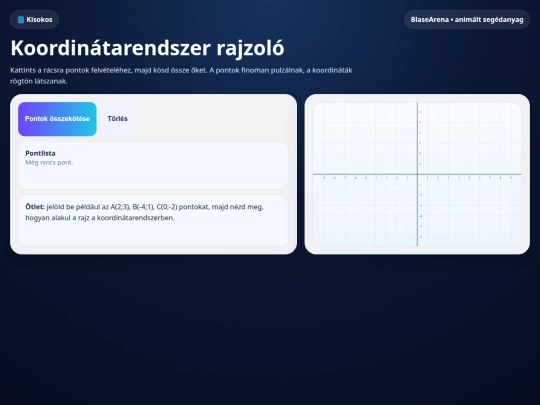Click the Pontlista title

click(40, 153)
